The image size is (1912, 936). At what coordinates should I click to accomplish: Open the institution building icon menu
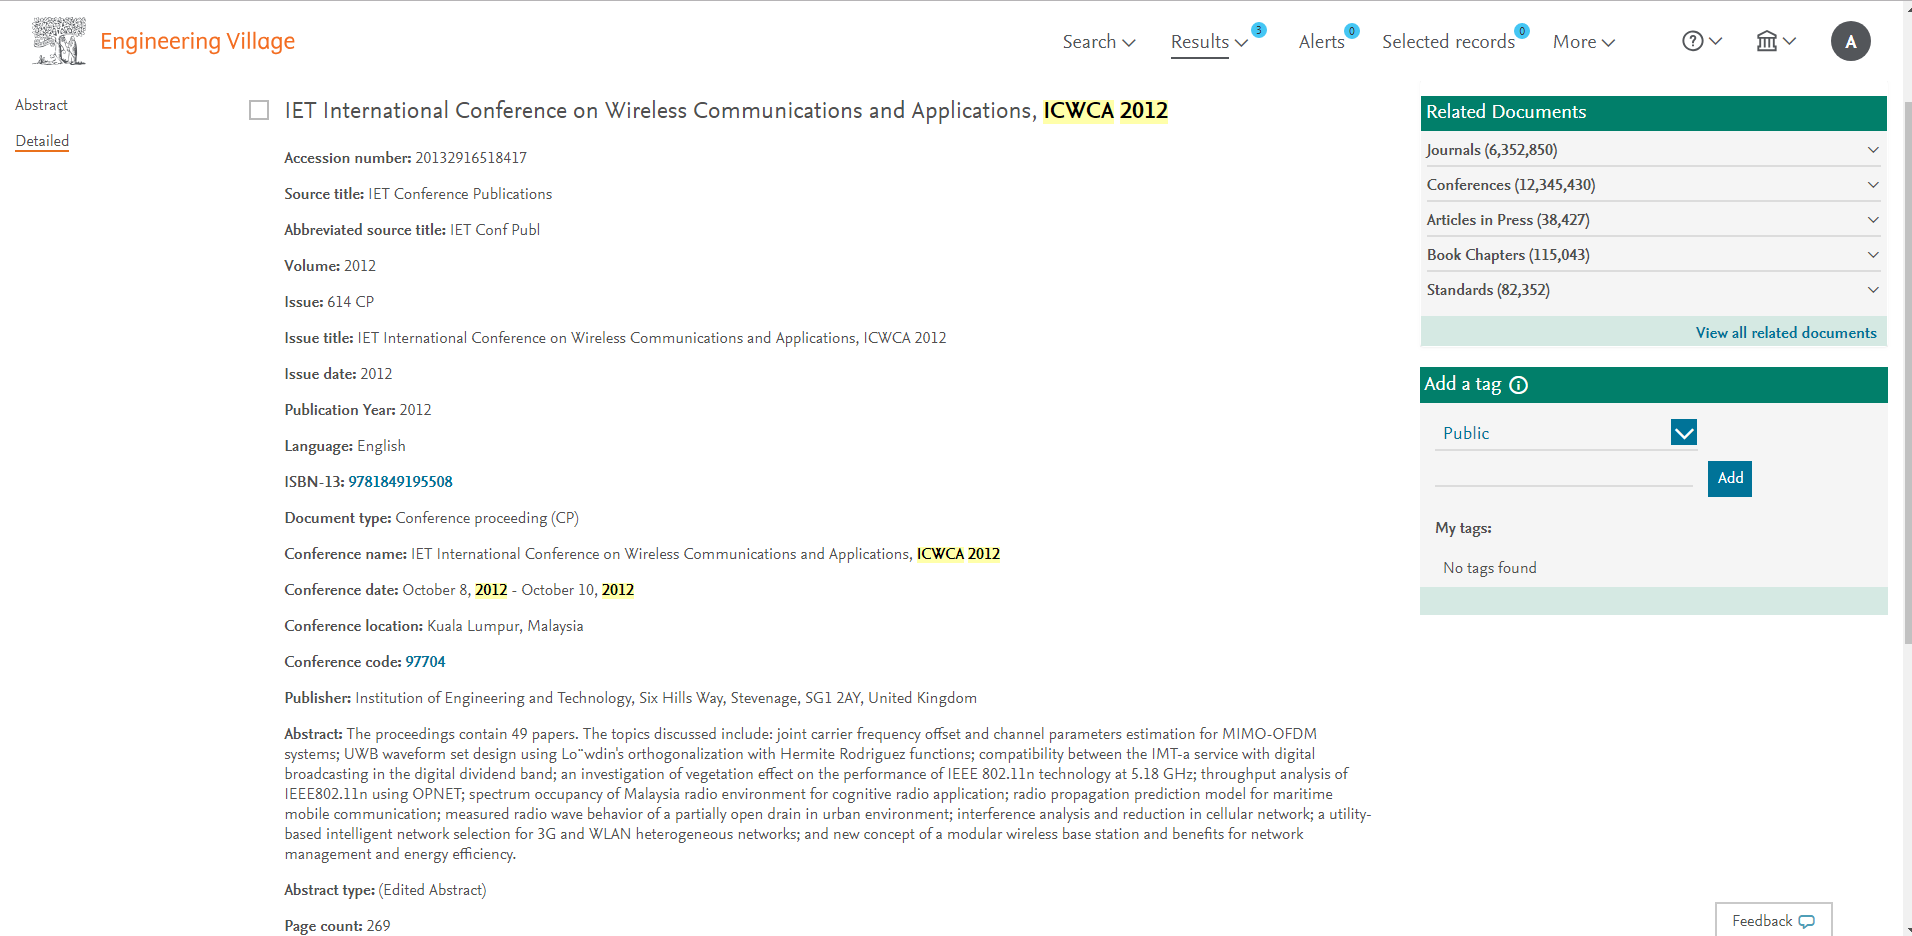coord(1767,41)
